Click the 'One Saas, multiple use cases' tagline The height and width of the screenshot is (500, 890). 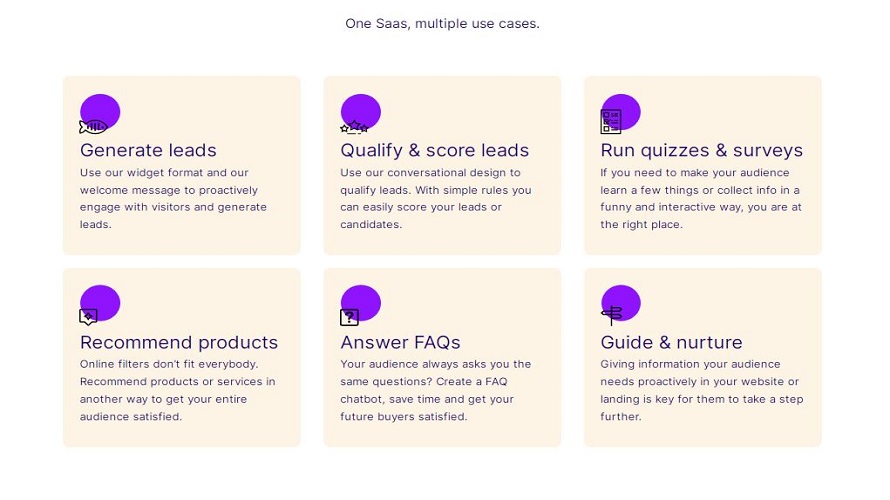442,23
